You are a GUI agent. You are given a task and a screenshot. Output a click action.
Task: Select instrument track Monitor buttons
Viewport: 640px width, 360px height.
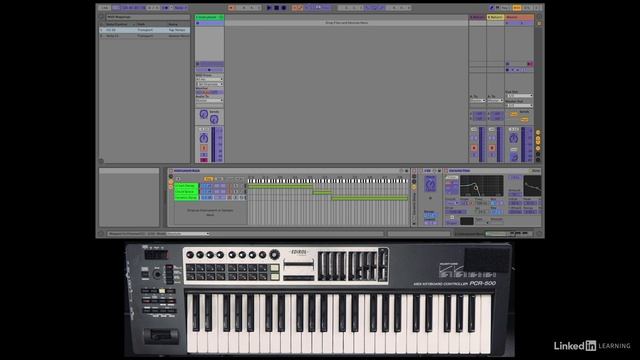click(209, 93)
